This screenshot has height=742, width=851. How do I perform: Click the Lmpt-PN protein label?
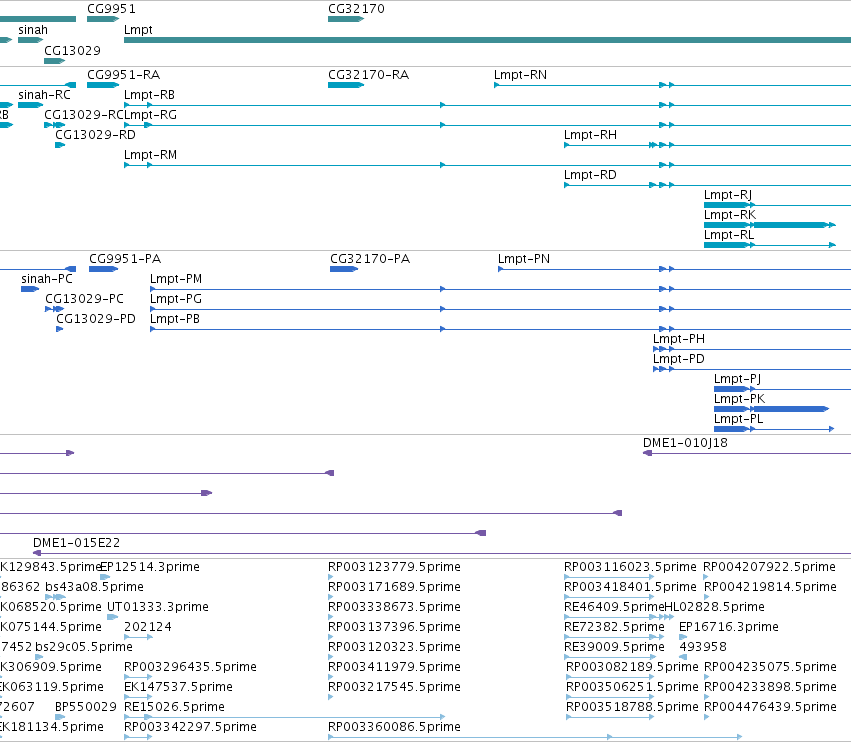[524, 258]
